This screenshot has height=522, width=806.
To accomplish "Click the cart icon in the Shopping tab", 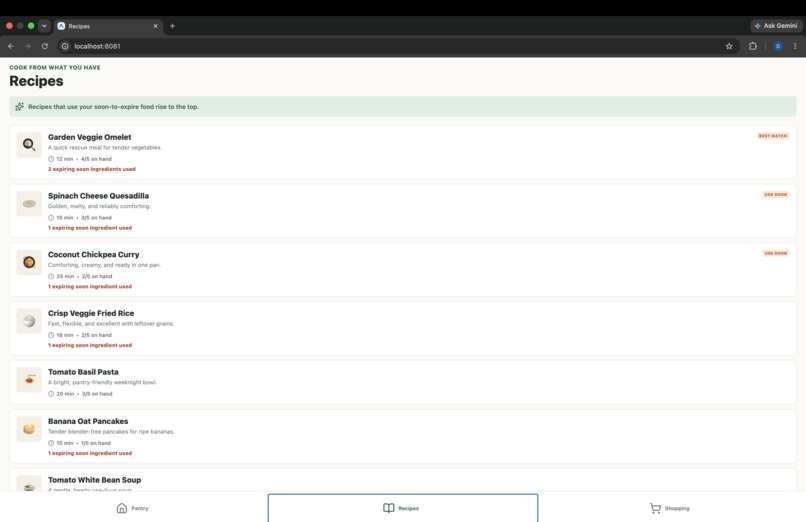I will tap(655, 508).
